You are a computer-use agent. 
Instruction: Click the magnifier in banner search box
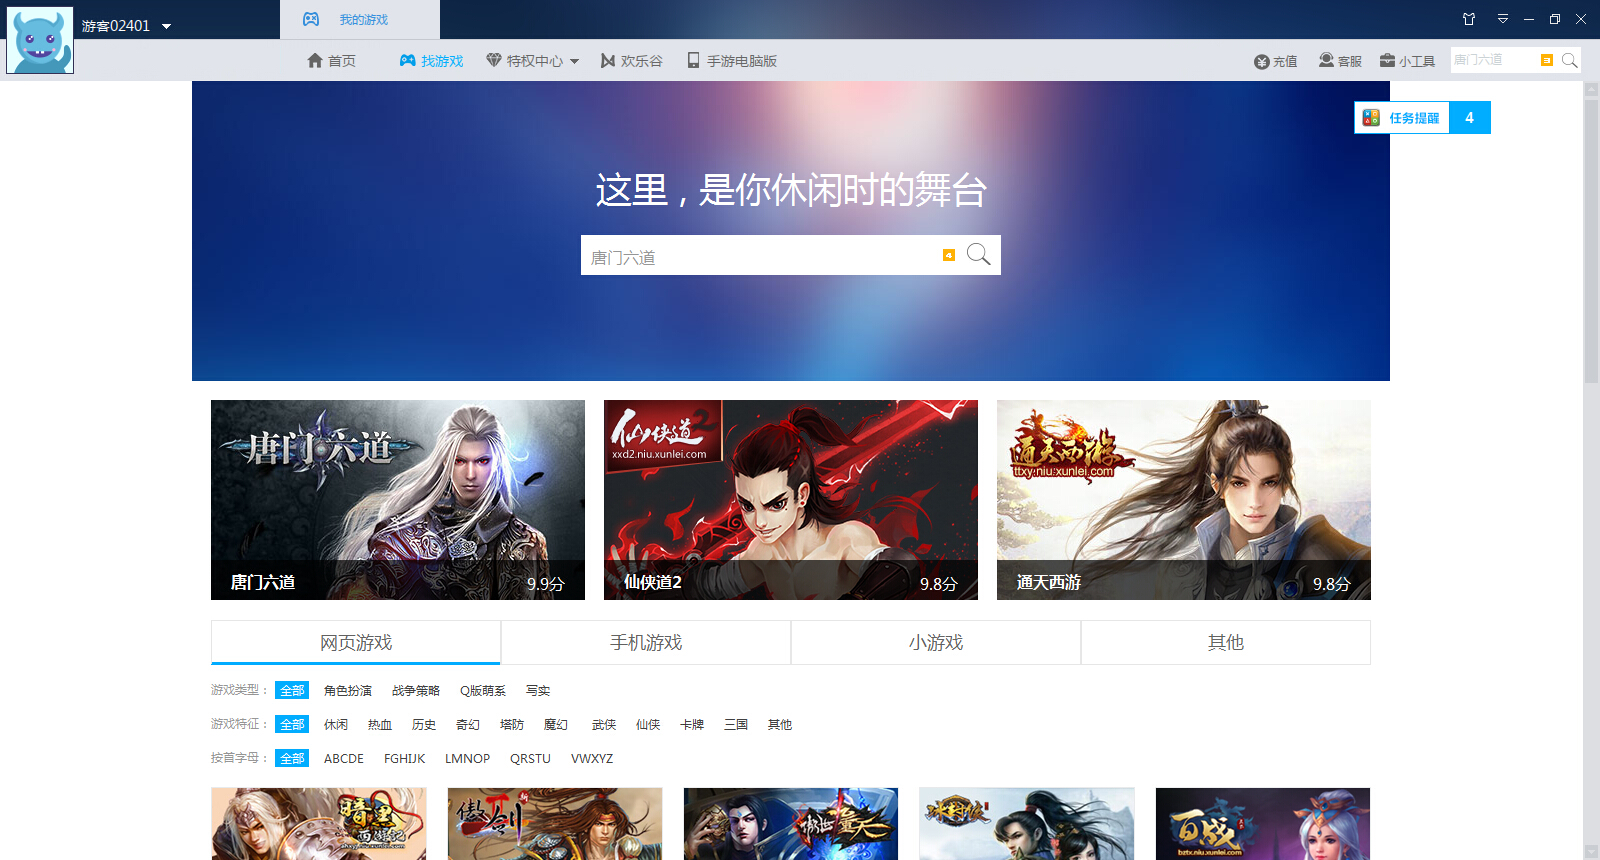click(x=978, y=255)
